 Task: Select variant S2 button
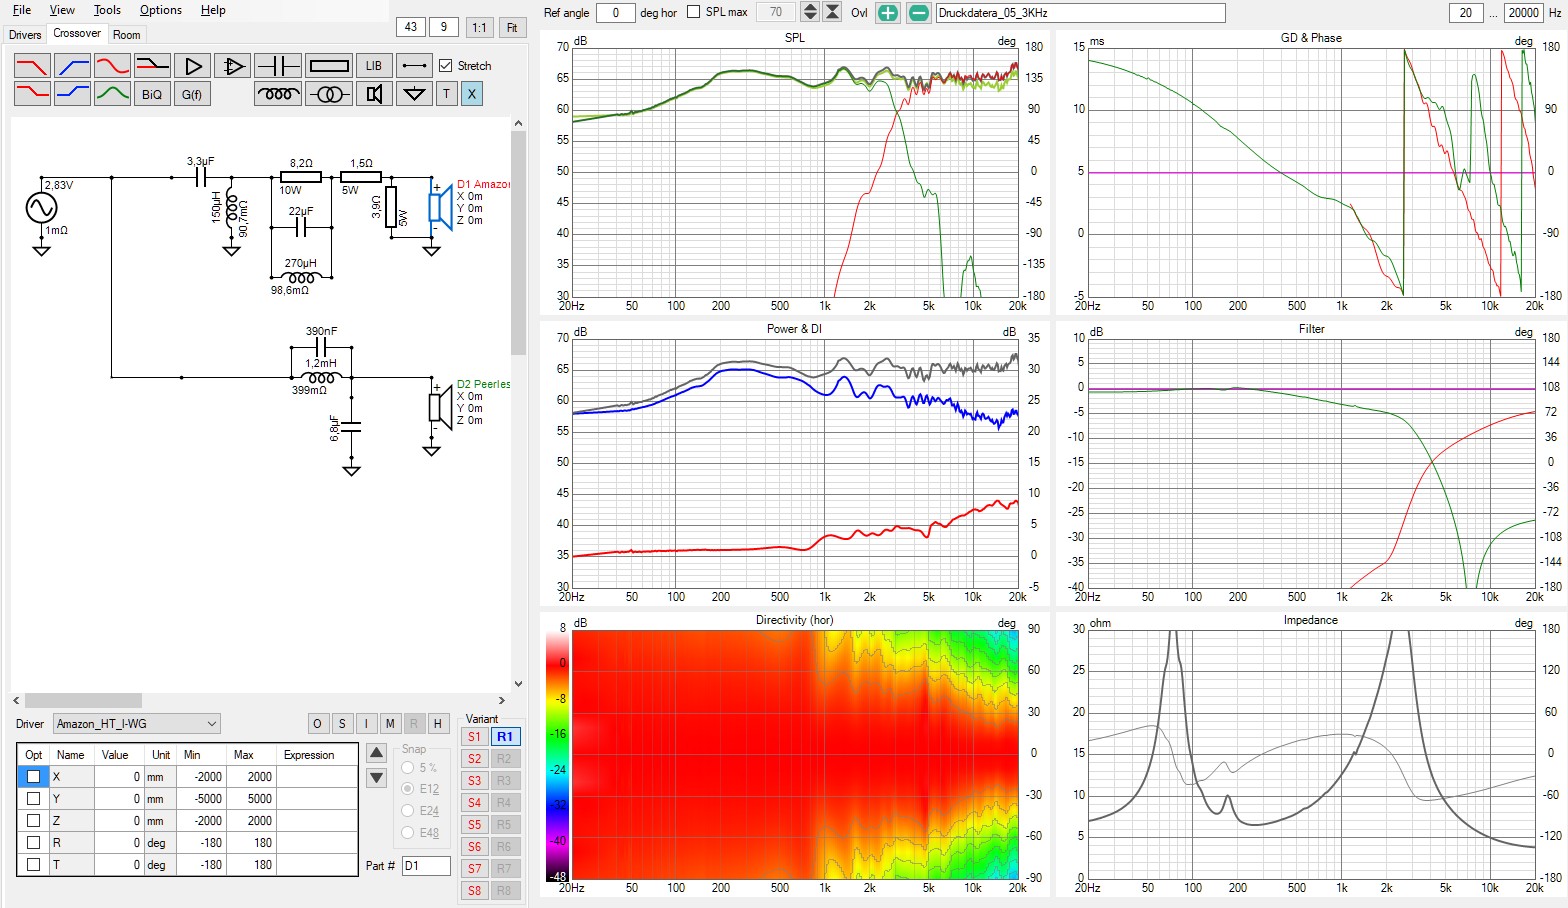[x=474, y=759]
